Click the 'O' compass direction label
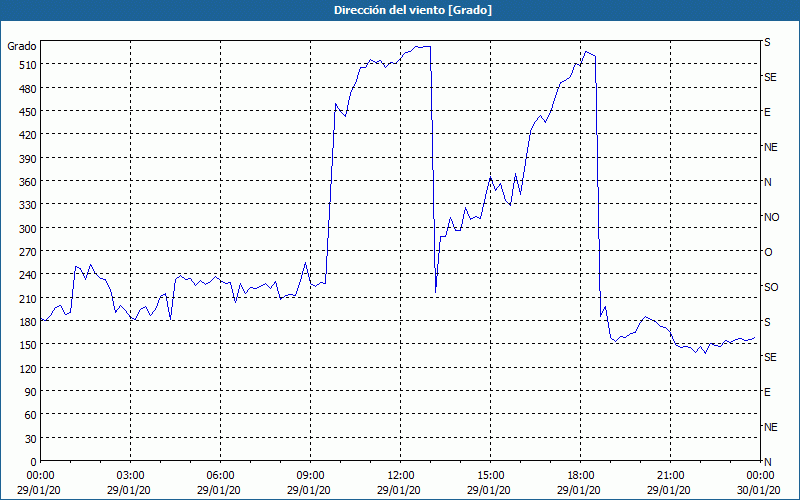This screenshot has width=800, height=500. click(x=768, y=252)
